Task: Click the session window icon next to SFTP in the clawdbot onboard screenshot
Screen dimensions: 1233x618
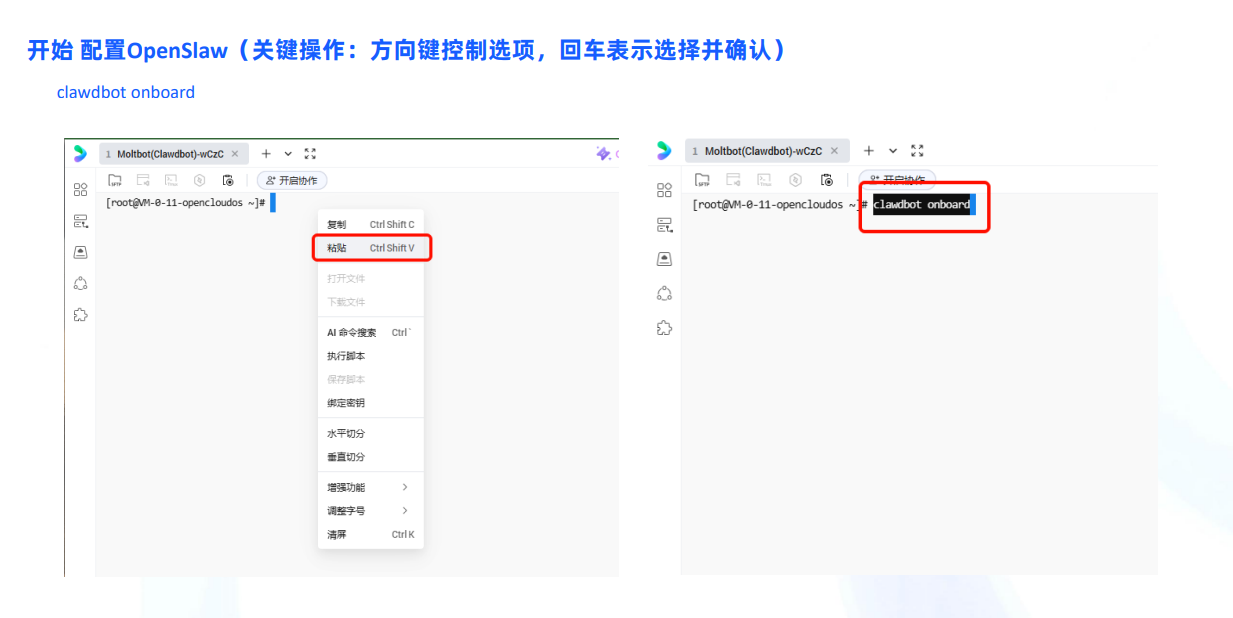Action: coord(733,180)
